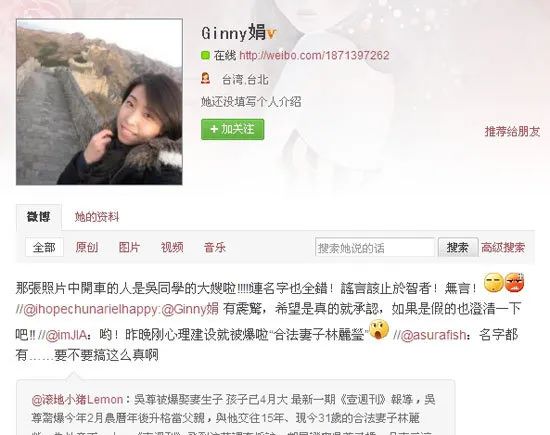
Task: Open 高级搜索 advanced search
Action: coord(503,247)
